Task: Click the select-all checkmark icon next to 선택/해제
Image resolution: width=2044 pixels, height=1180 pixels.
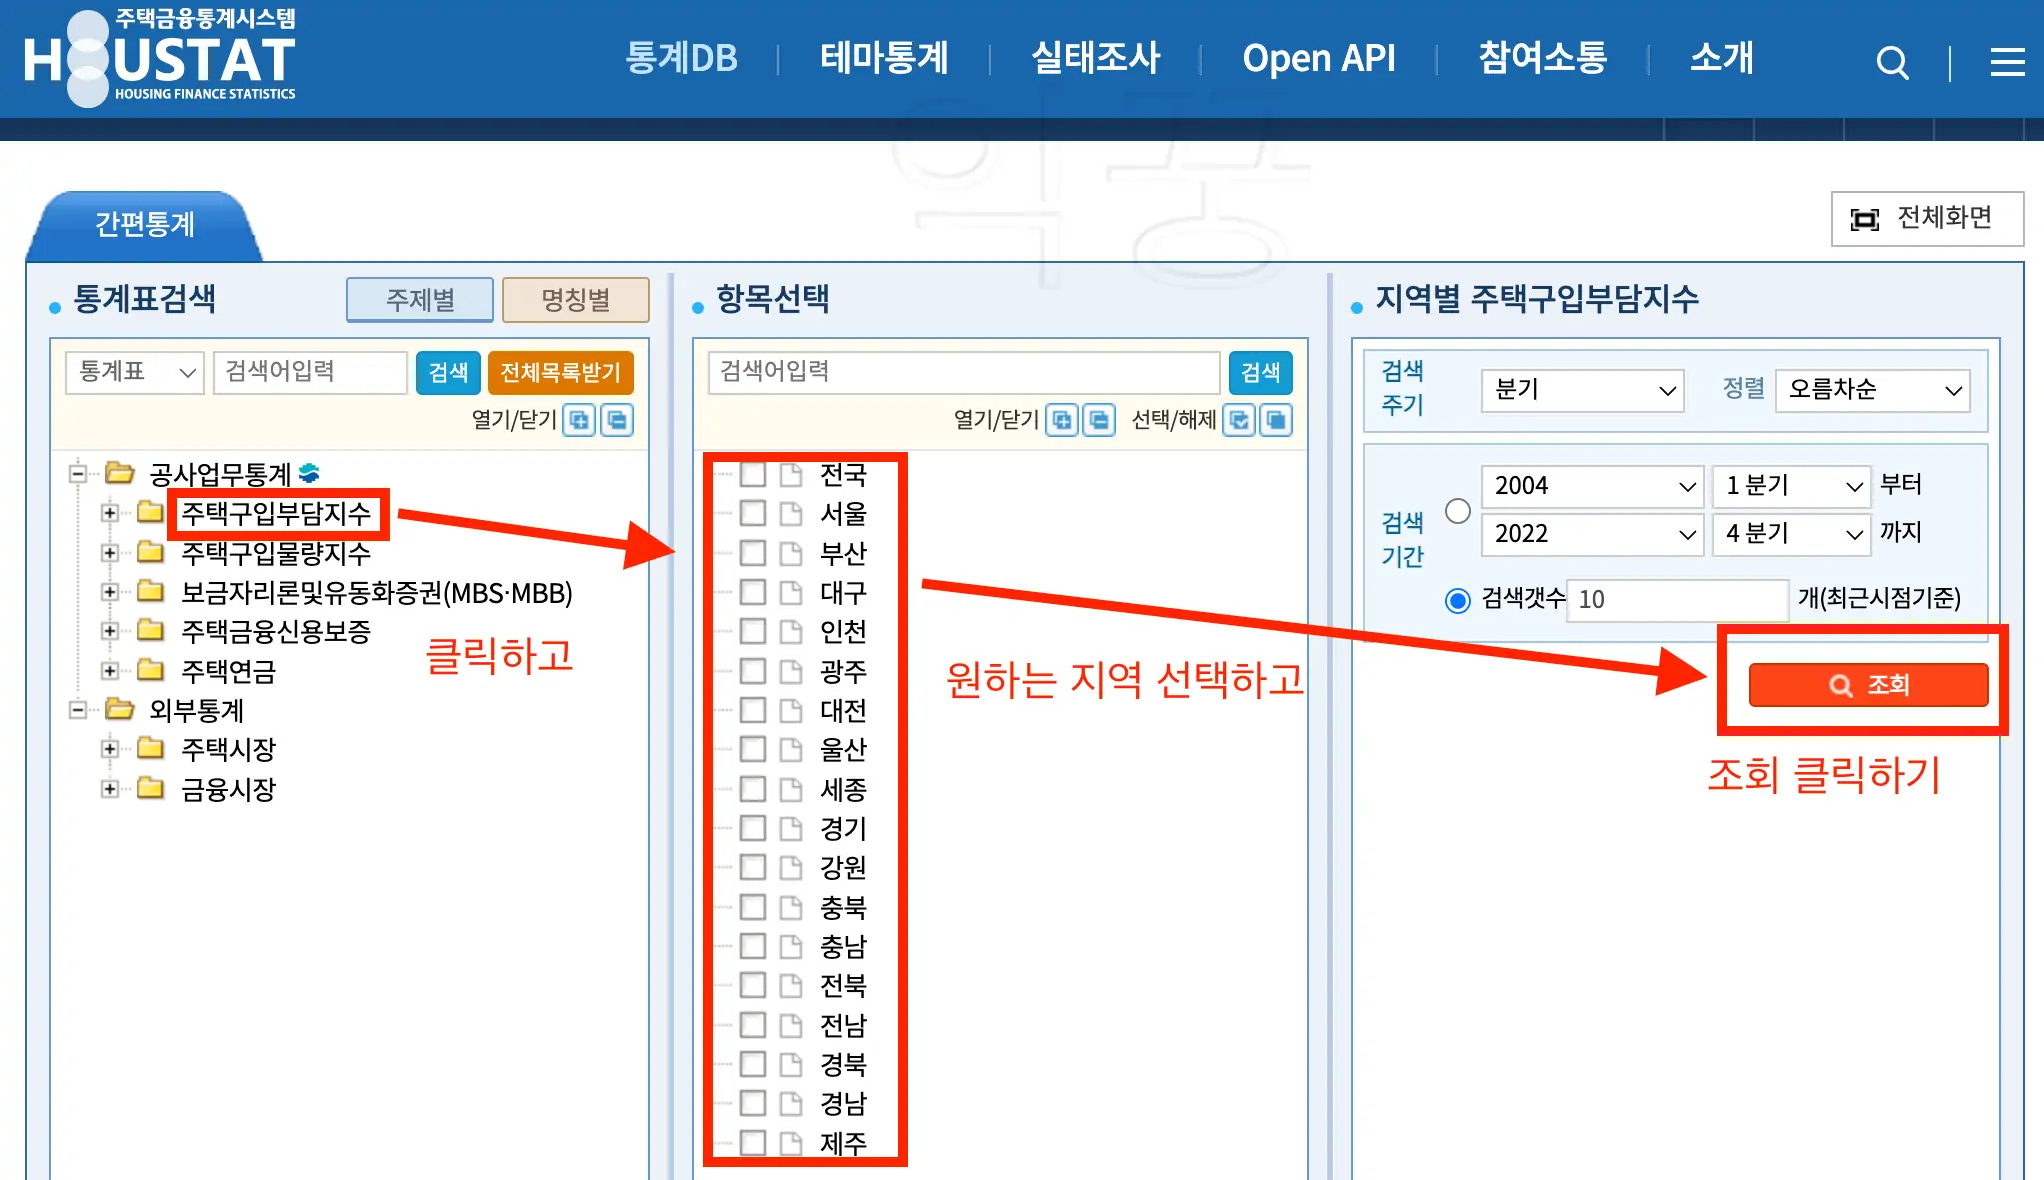Action: (x=1240, y=420)
